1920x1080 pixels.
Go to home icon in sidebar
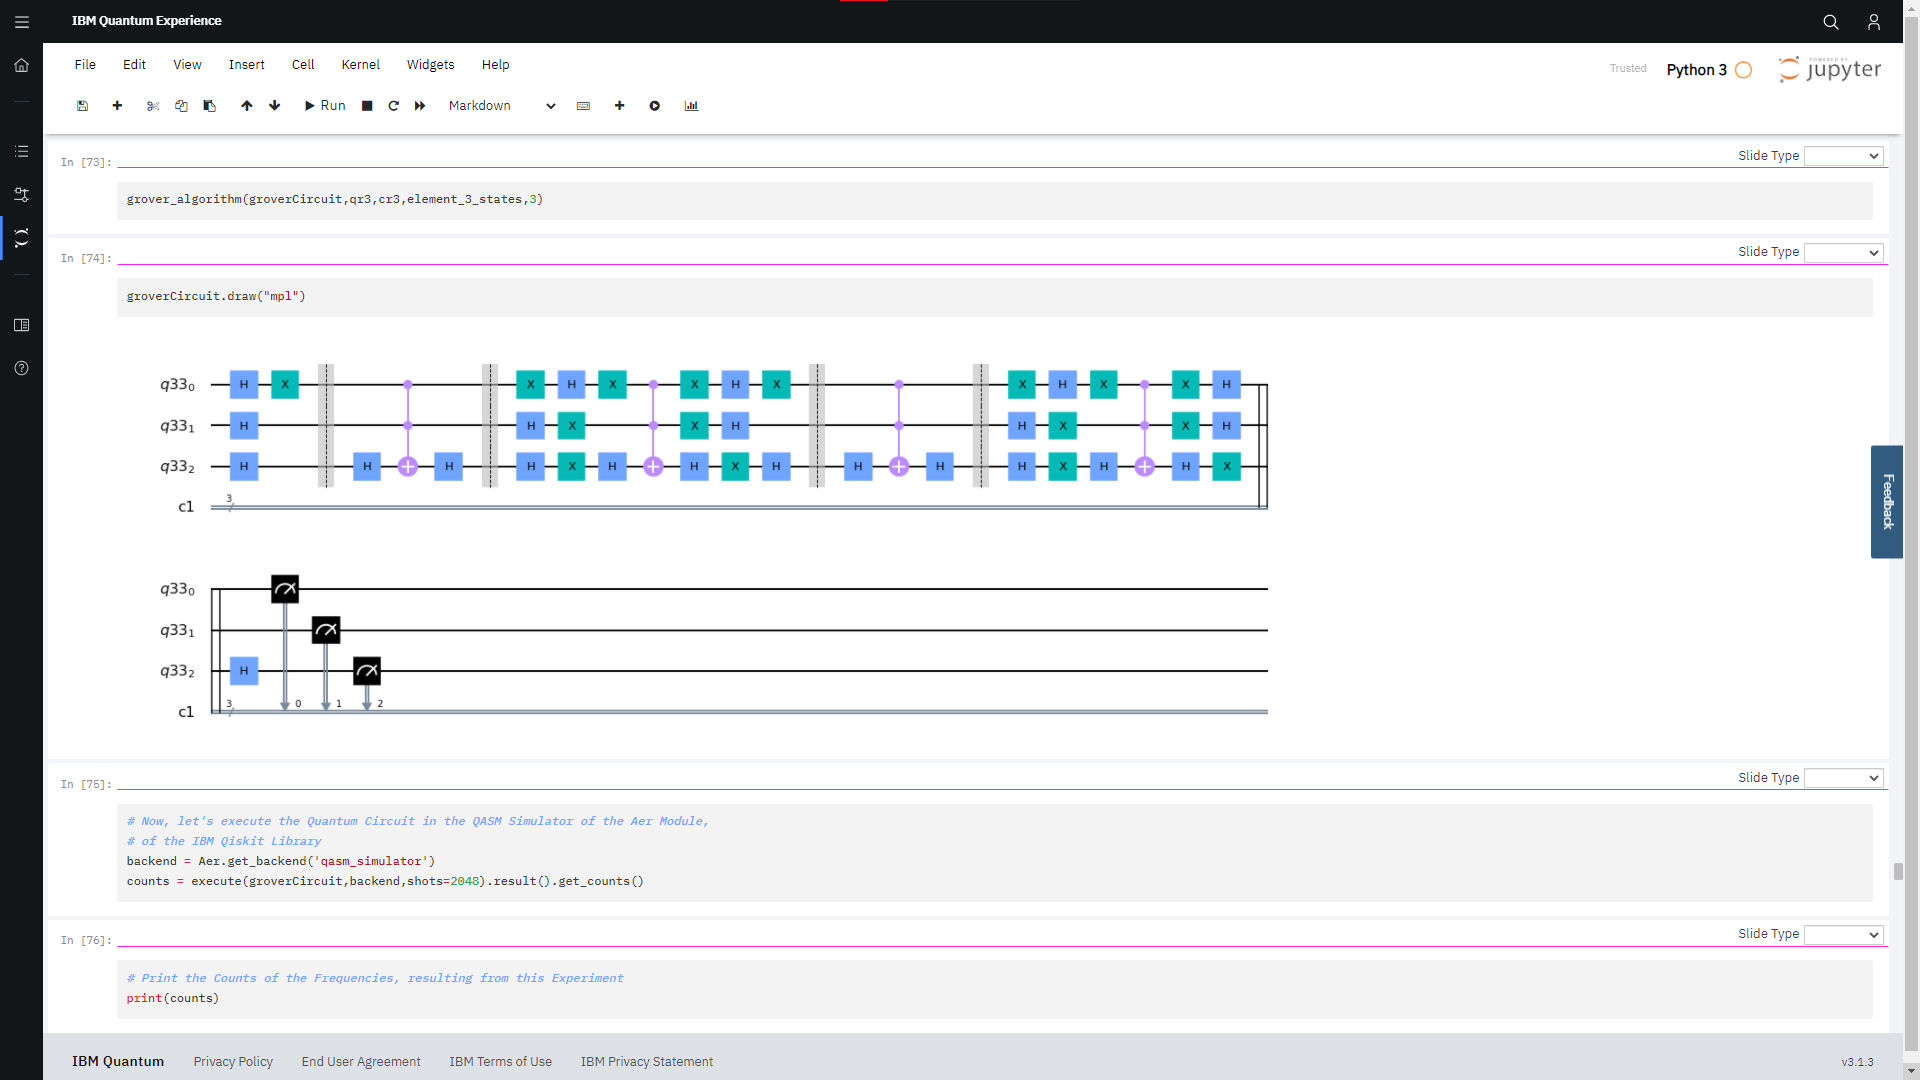[22, 66]
